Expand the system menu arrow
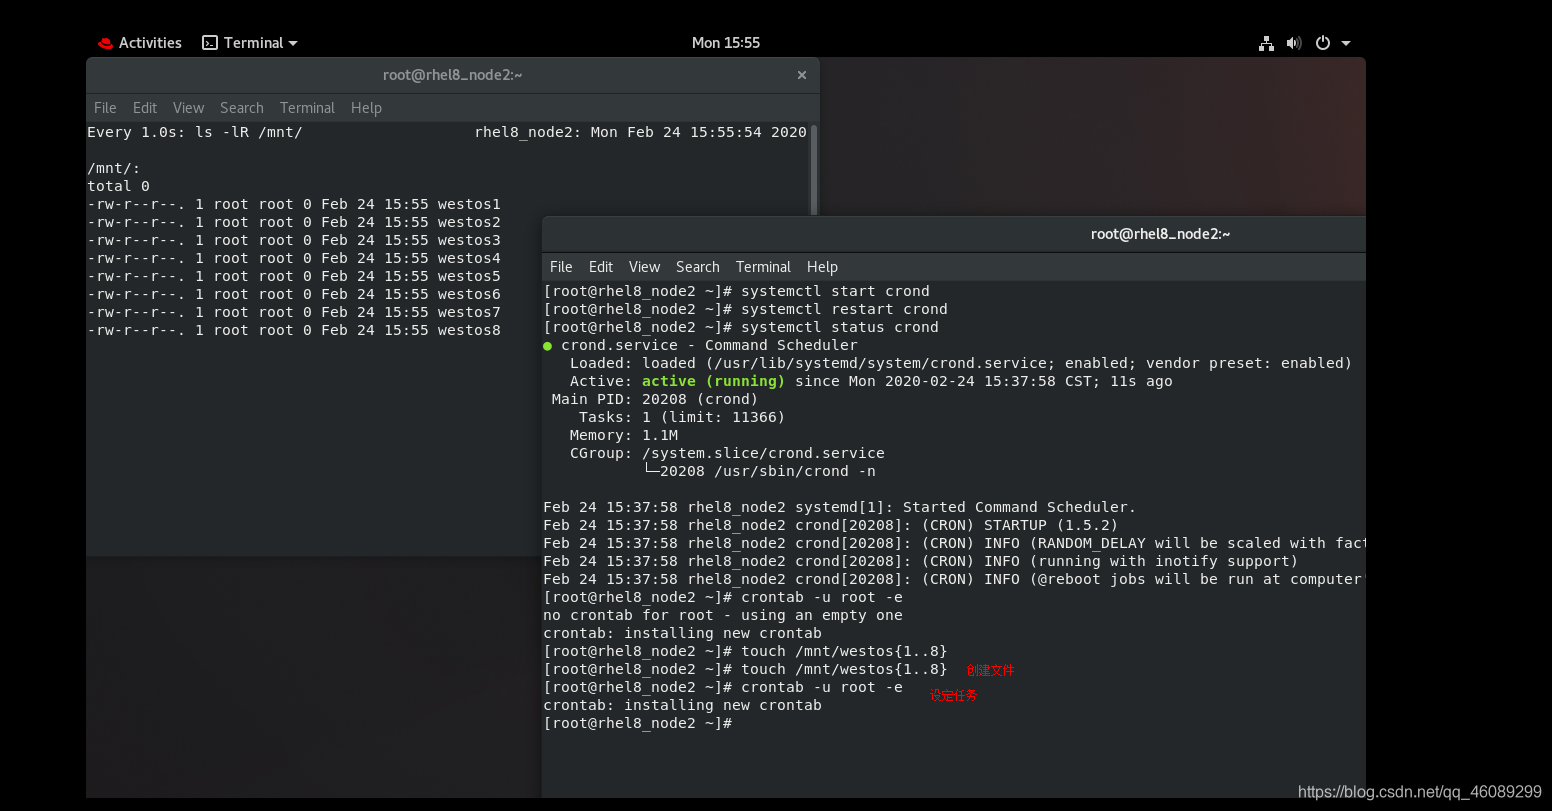Viewport: 1552px width, 811px height. coord(1346,43)
